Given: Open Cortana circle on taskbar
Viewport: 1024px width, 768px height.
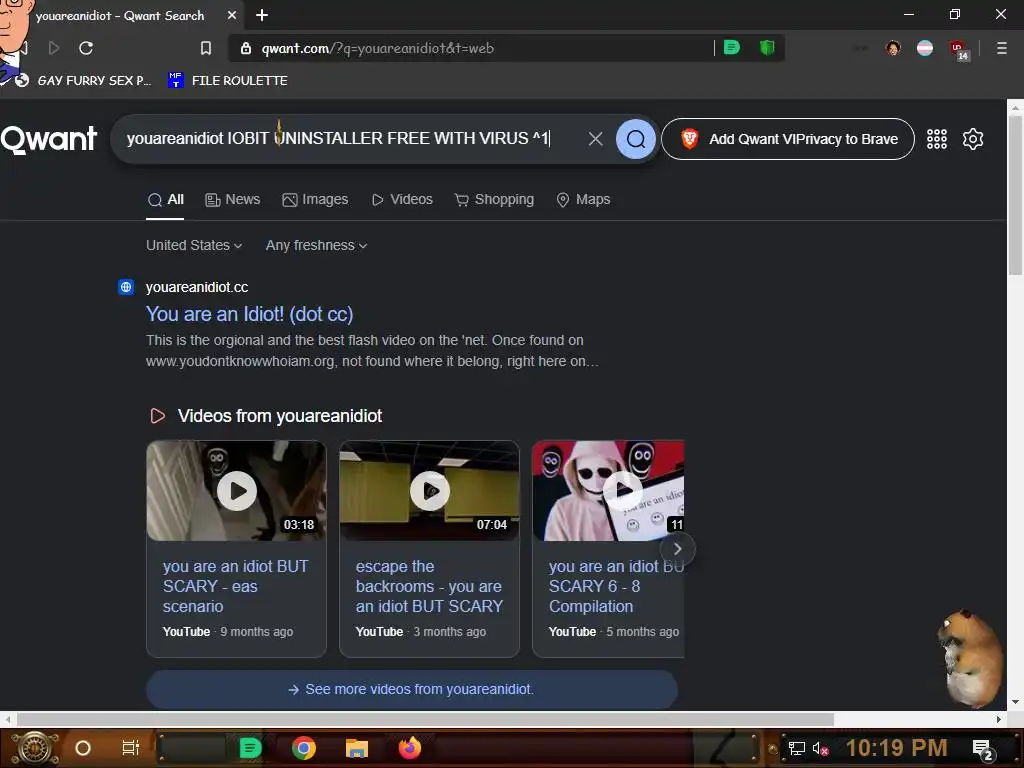Looking at the screenshot, I should (83, 748).
